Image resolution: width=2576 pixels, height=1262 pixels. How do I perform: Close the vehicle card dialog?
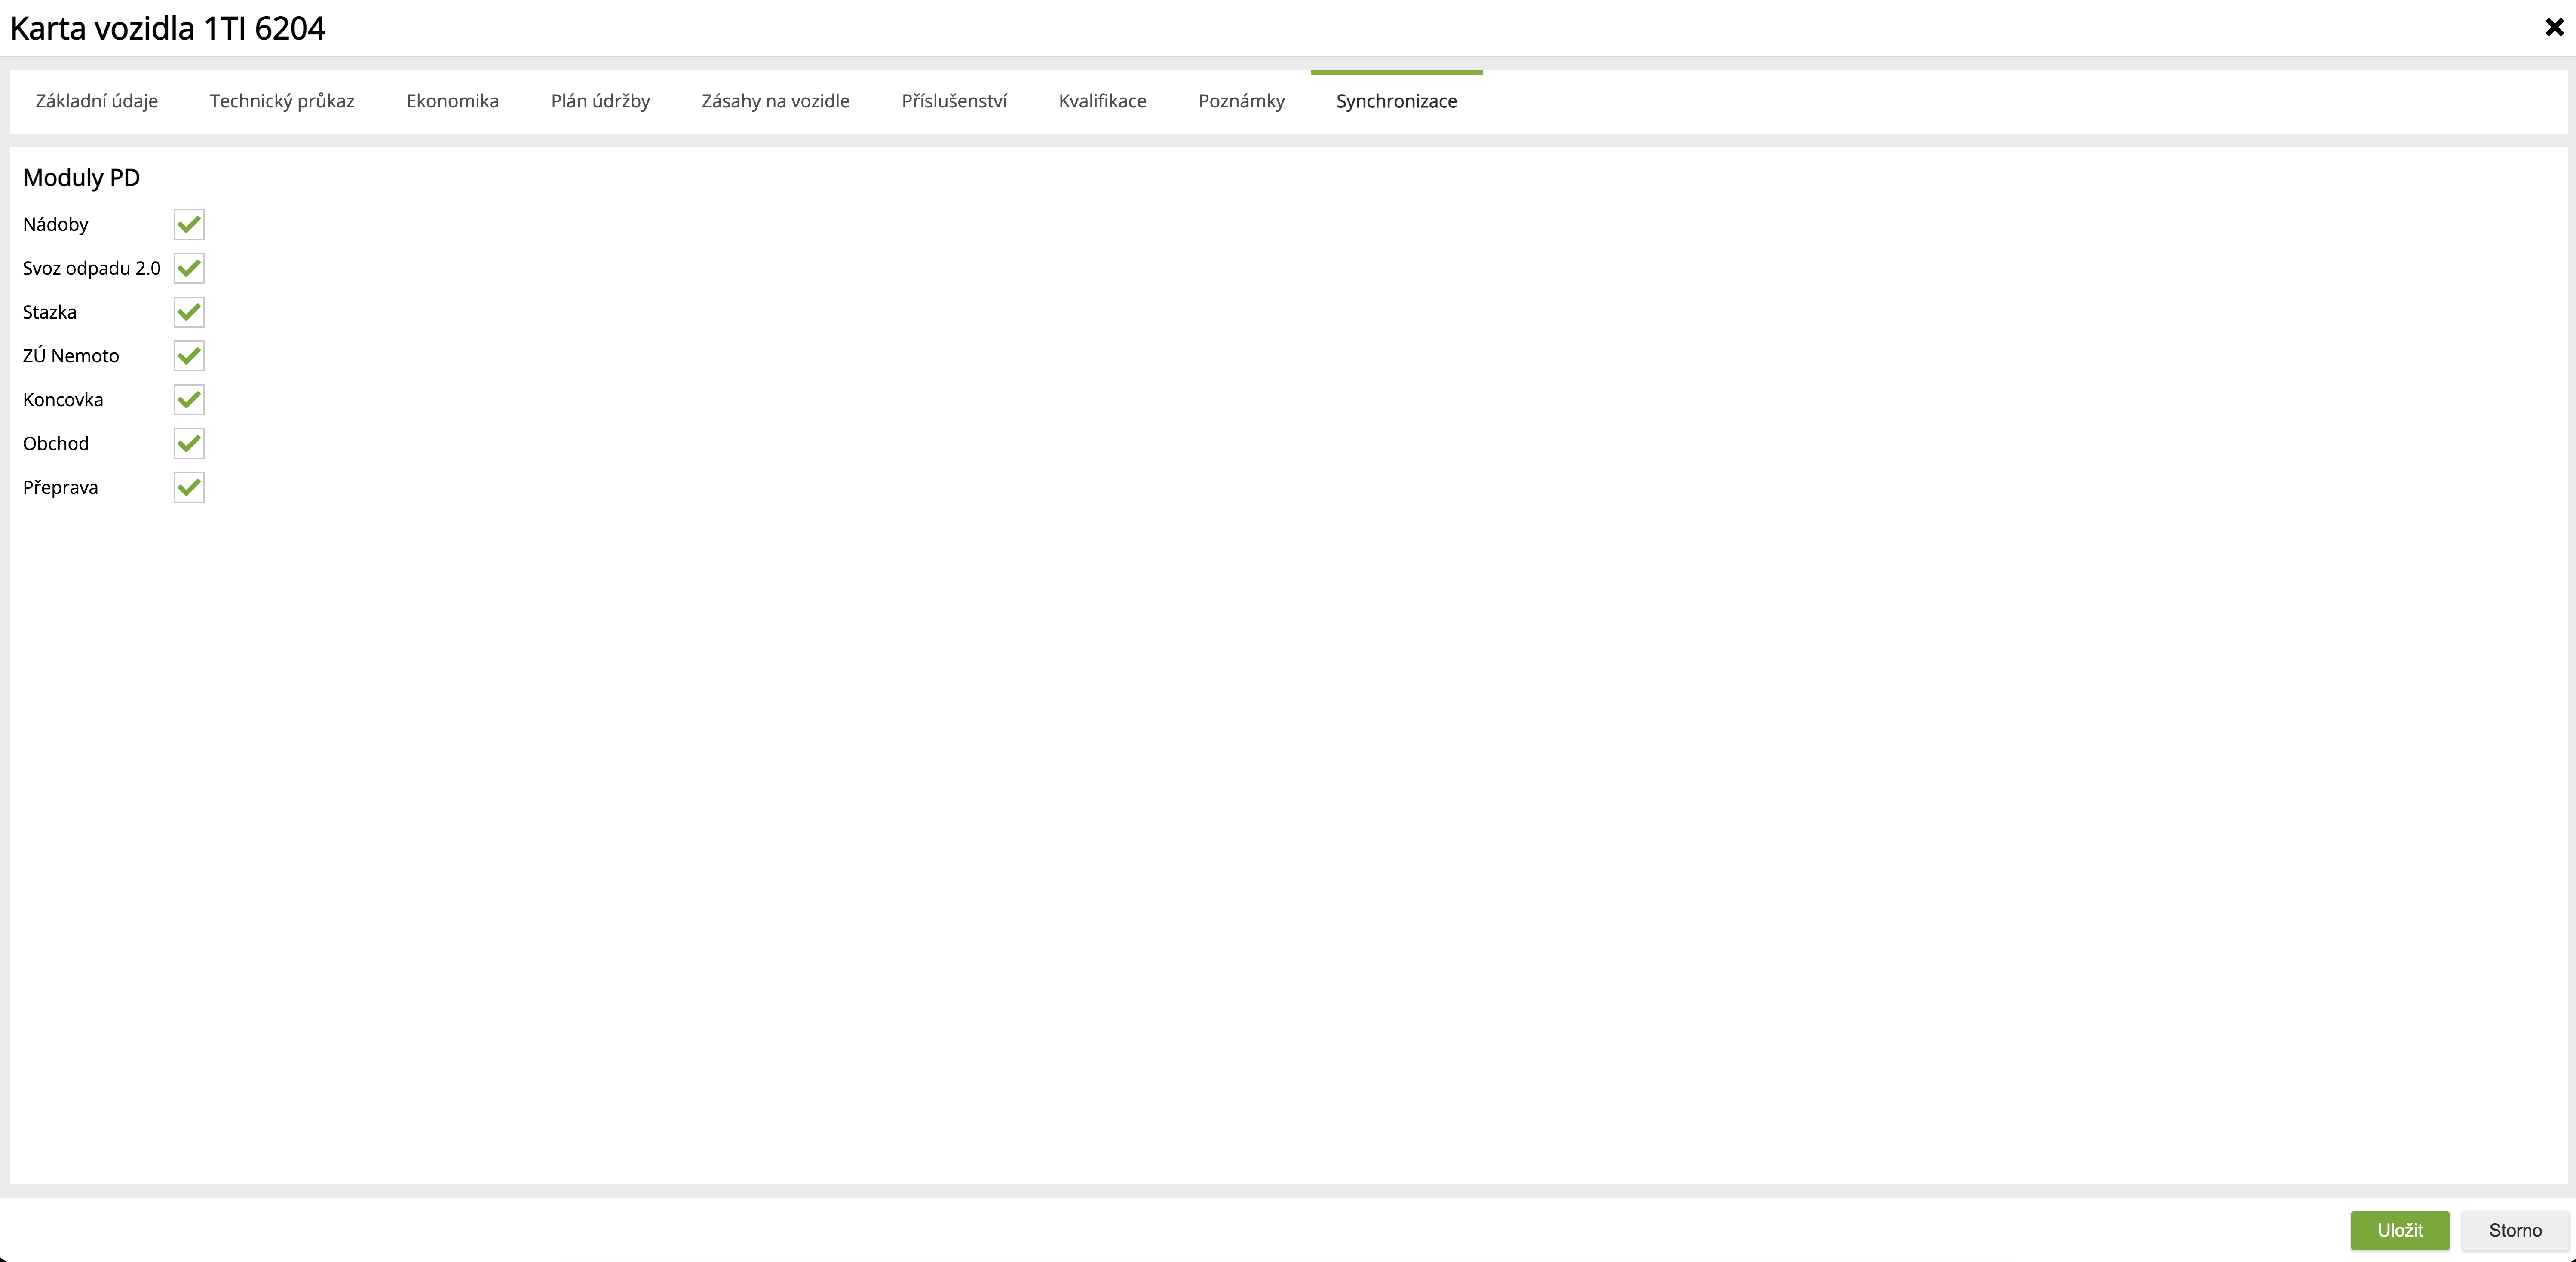click(2554, 28)
